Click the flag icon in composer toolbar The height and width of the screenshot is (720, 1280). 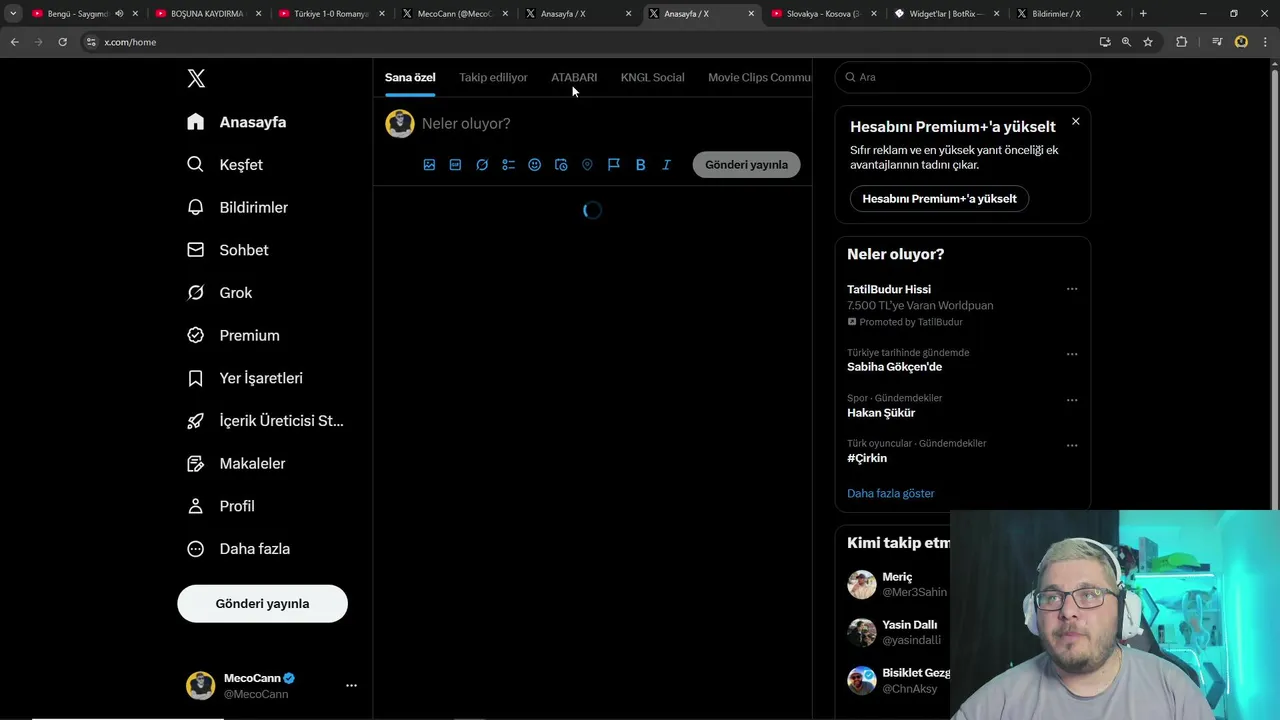point(614,165)
